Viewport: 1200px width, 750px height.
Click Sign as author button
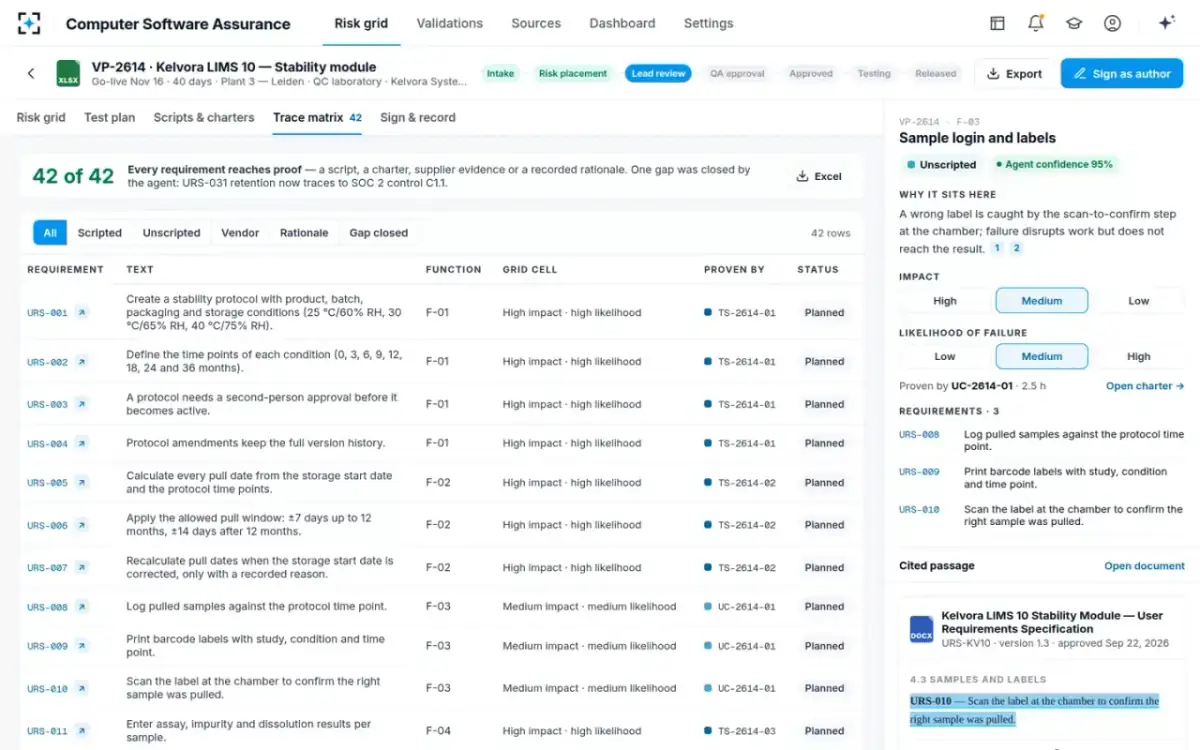[x=1122, y=73]
